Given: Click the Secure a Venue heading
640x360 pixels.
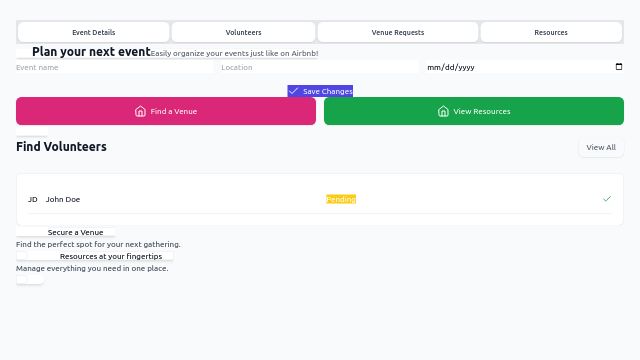Looking at the screenshot, I should click(76, 232).
